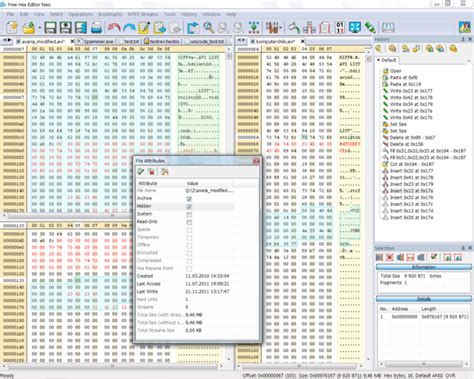
Task: Click the Last Write date value
Action: [x=207, y=291]
